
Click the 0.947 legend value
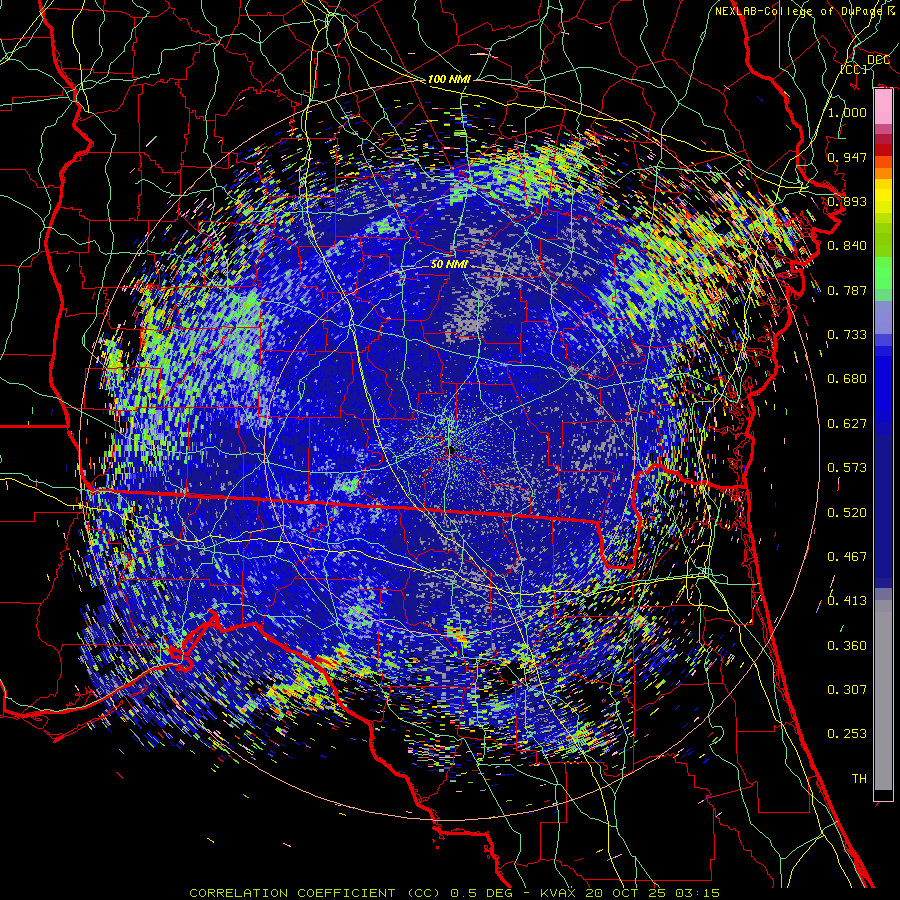847,157
